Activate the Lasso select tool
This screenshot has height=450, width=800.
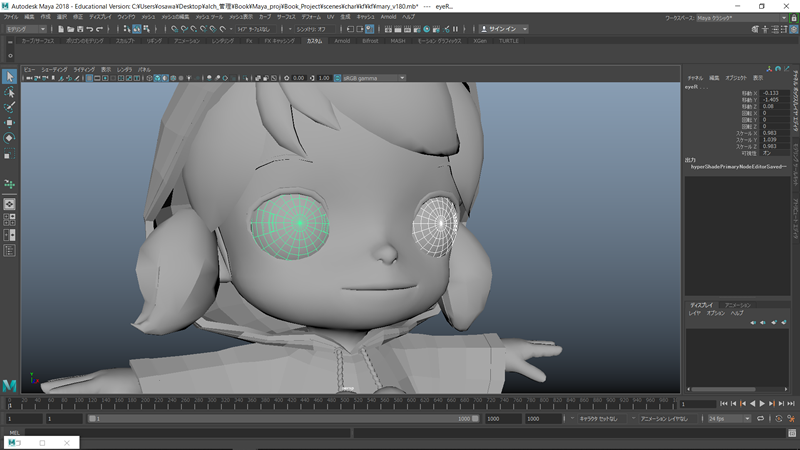(9, 92)
